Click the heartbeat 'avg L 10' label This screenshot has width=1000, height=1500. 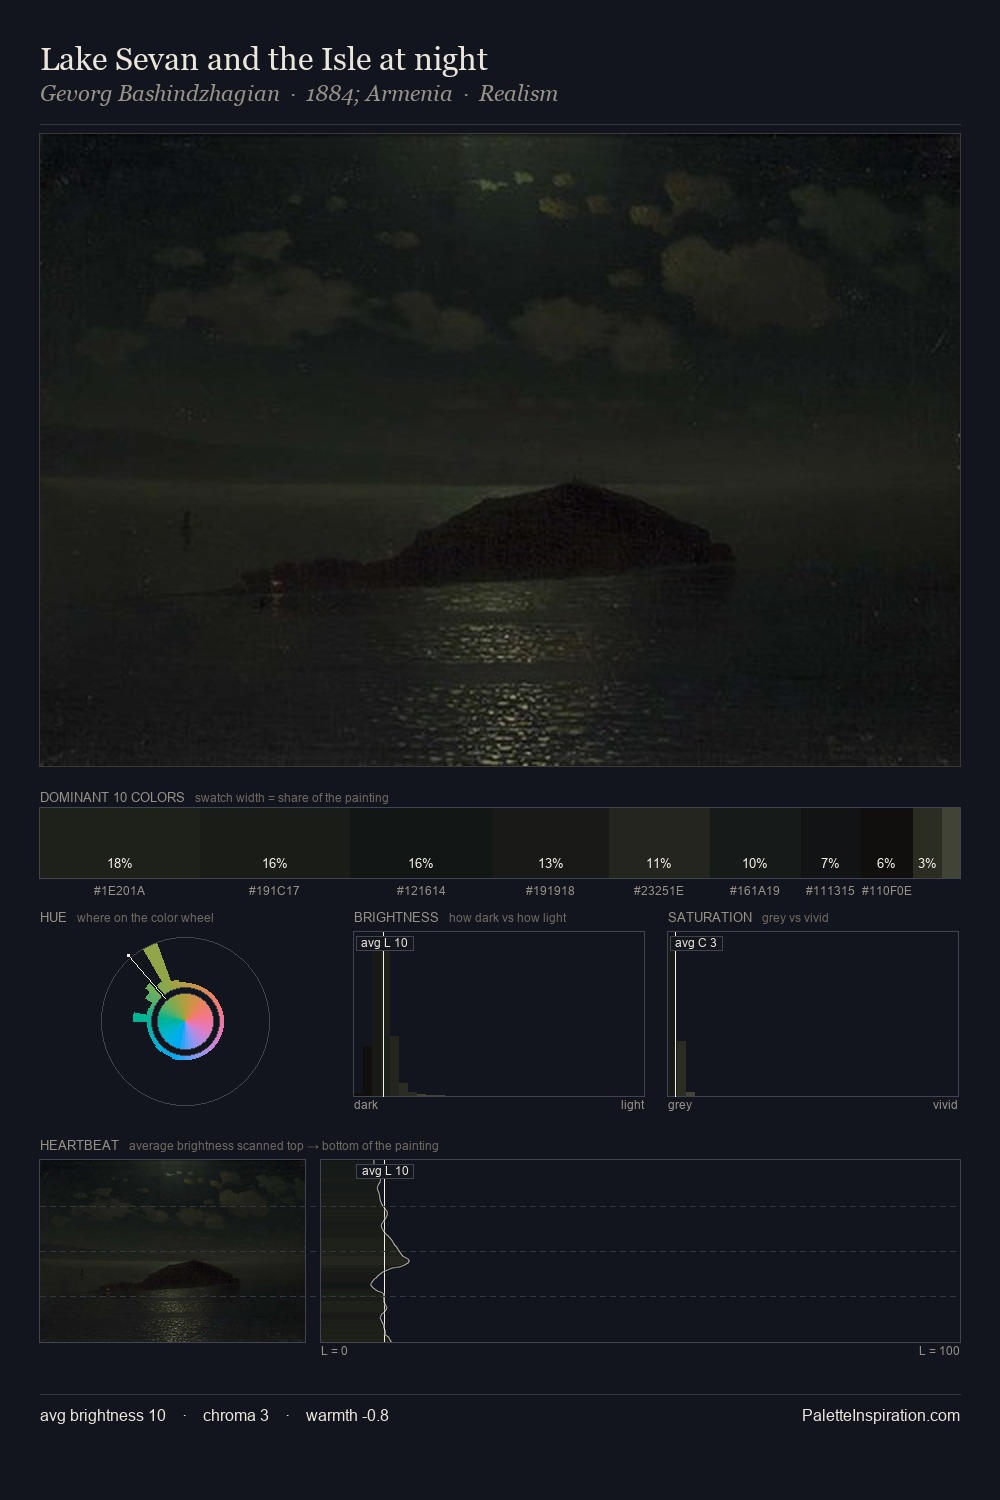tap(385, 1171)
